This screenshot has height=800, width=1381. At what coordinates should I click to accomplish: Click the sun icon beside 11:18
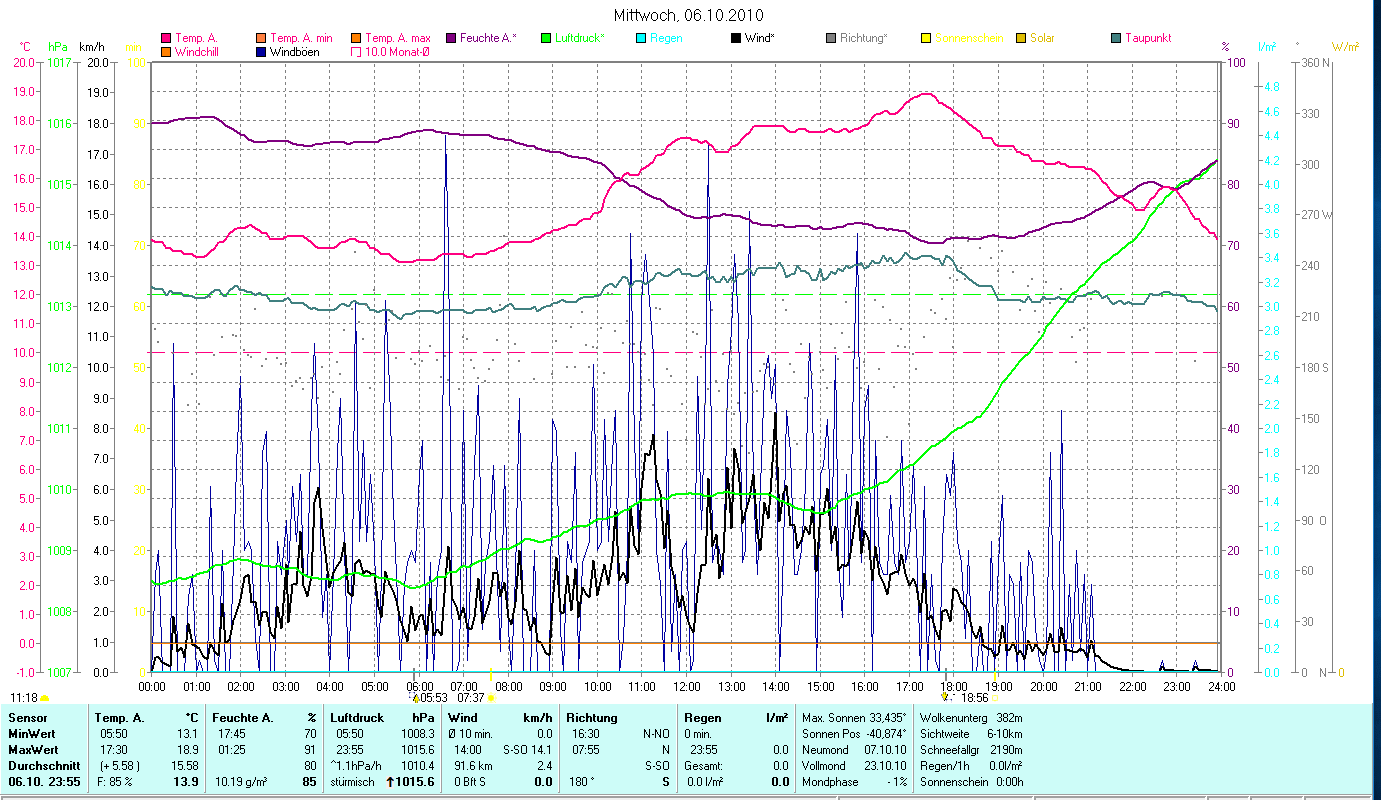pos(45,697)
